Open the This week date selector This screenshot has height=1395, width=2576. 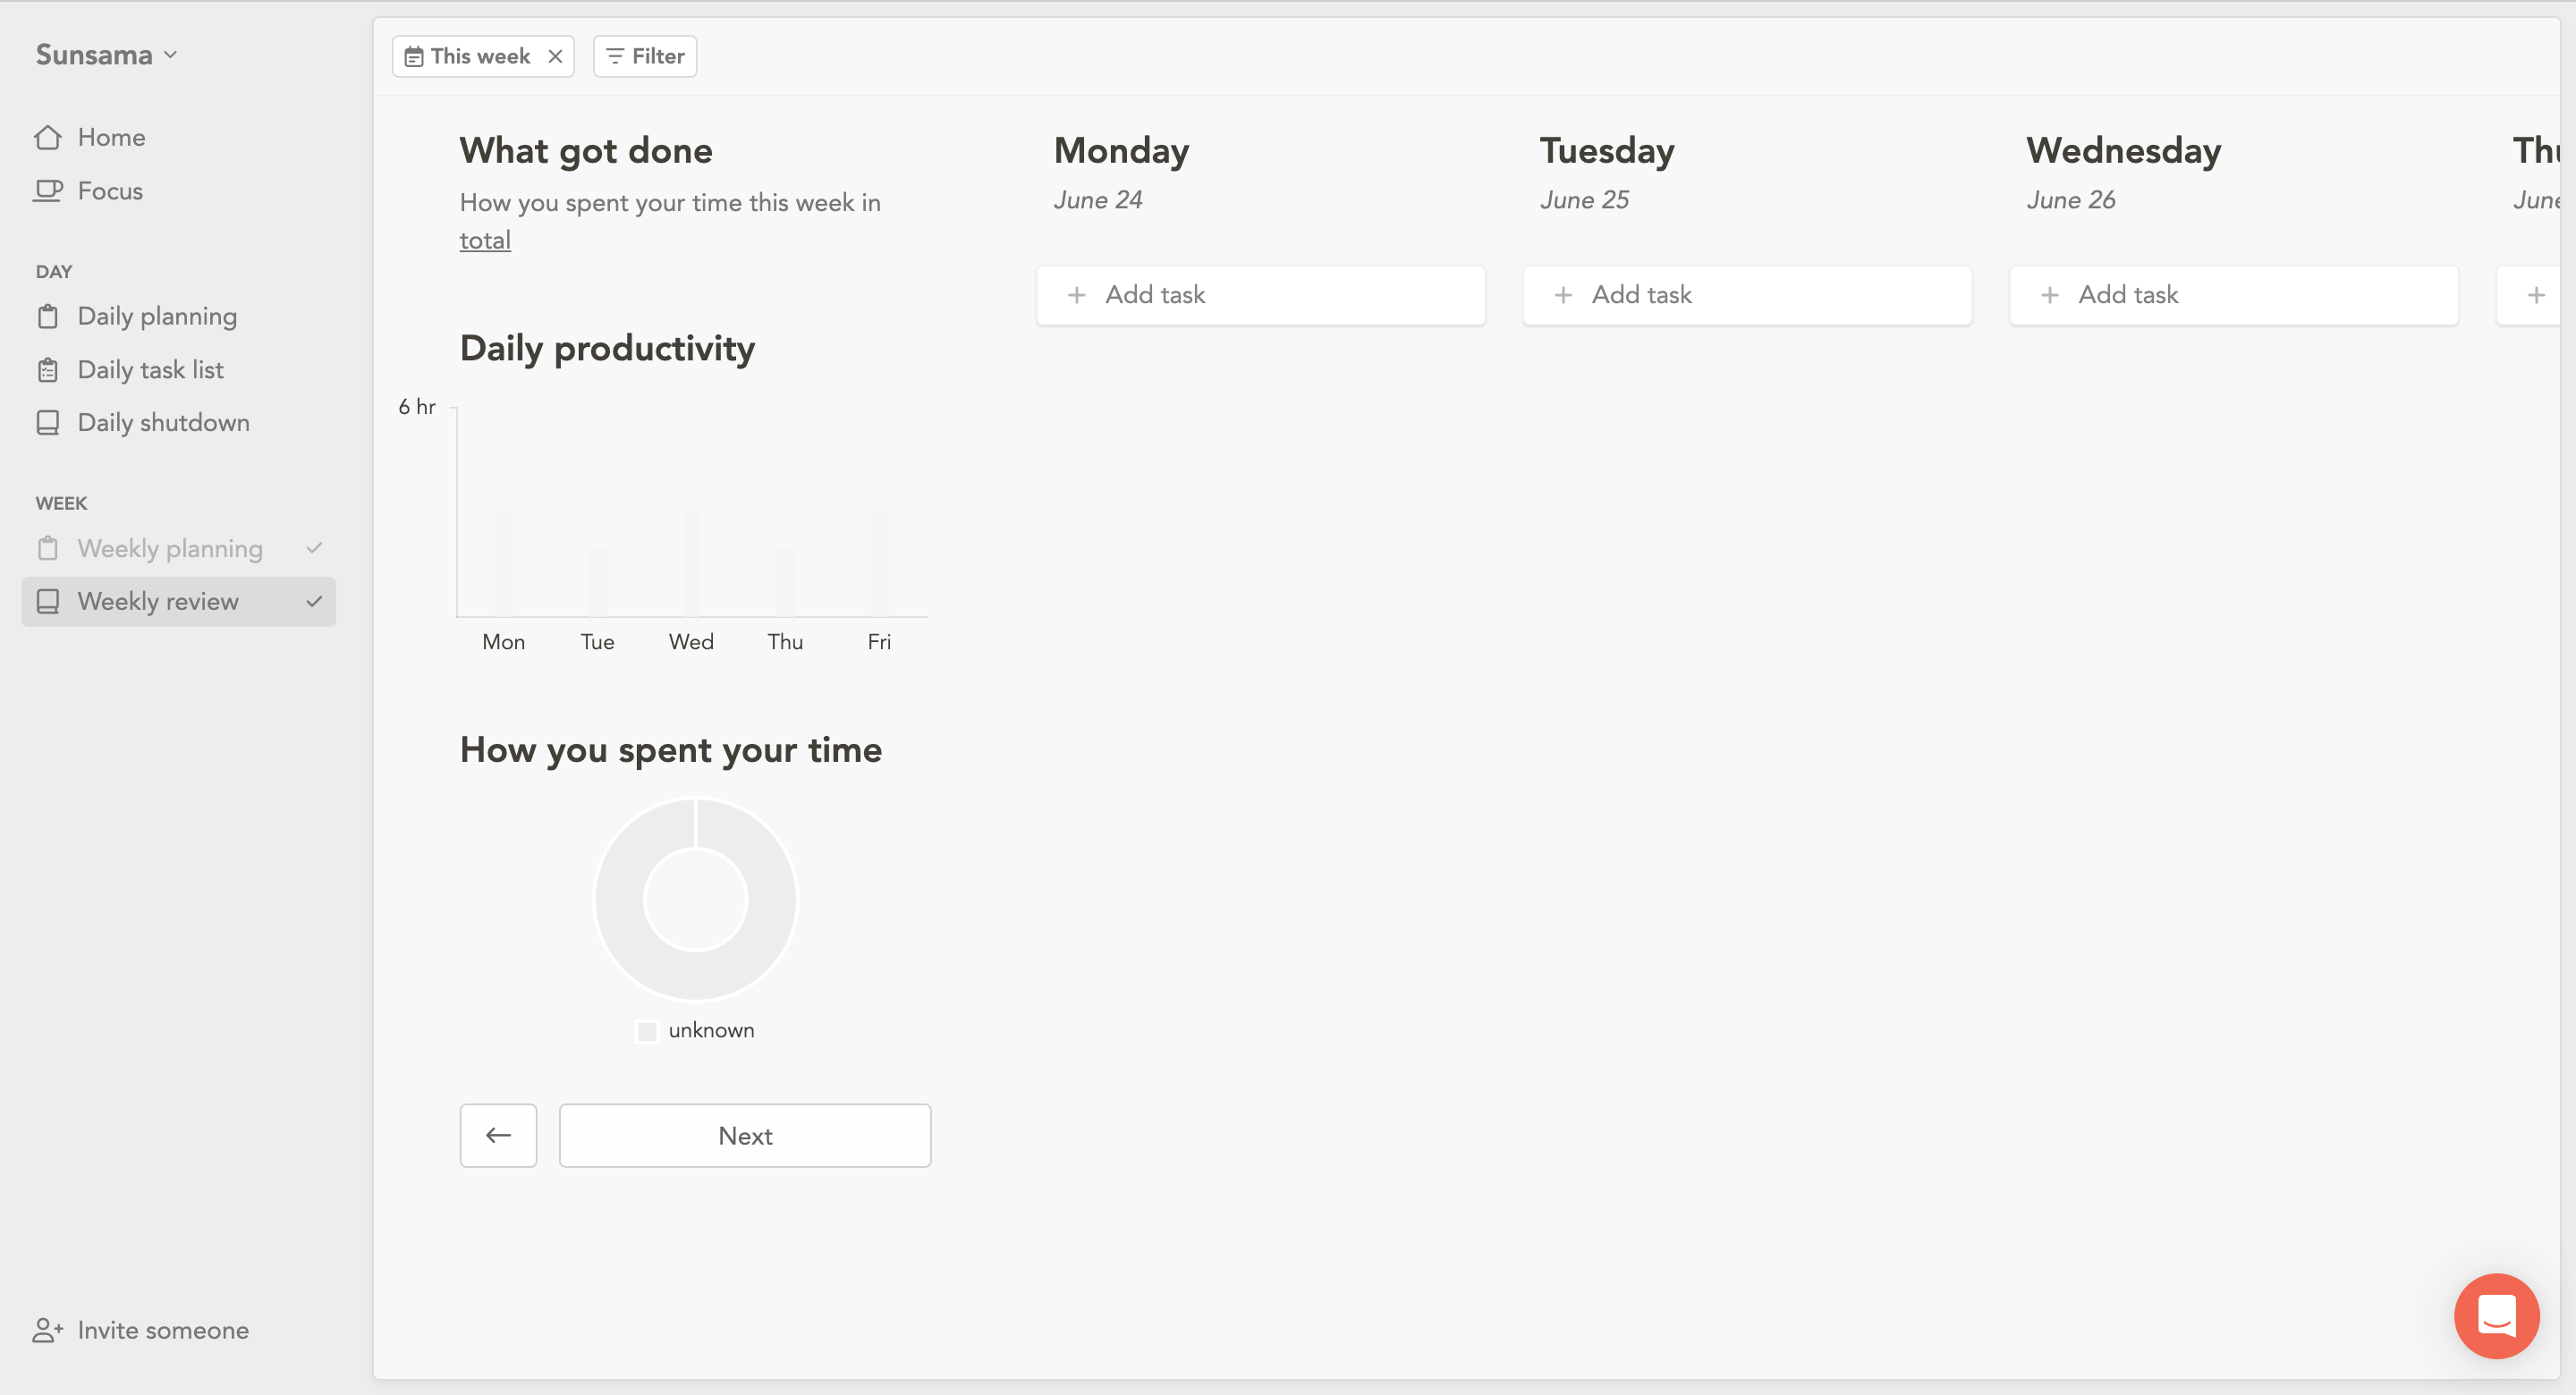468,57
